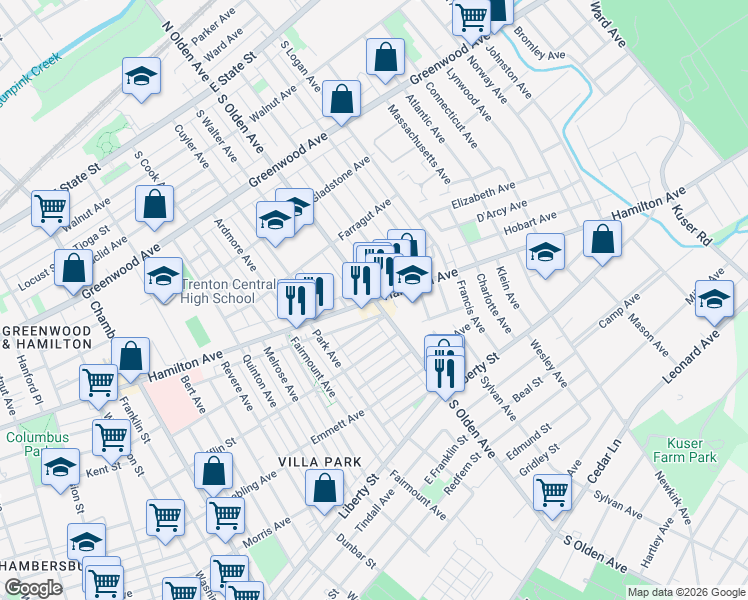Click the grocery cart marker near Cedar Ln

click(x=552, y=494)
